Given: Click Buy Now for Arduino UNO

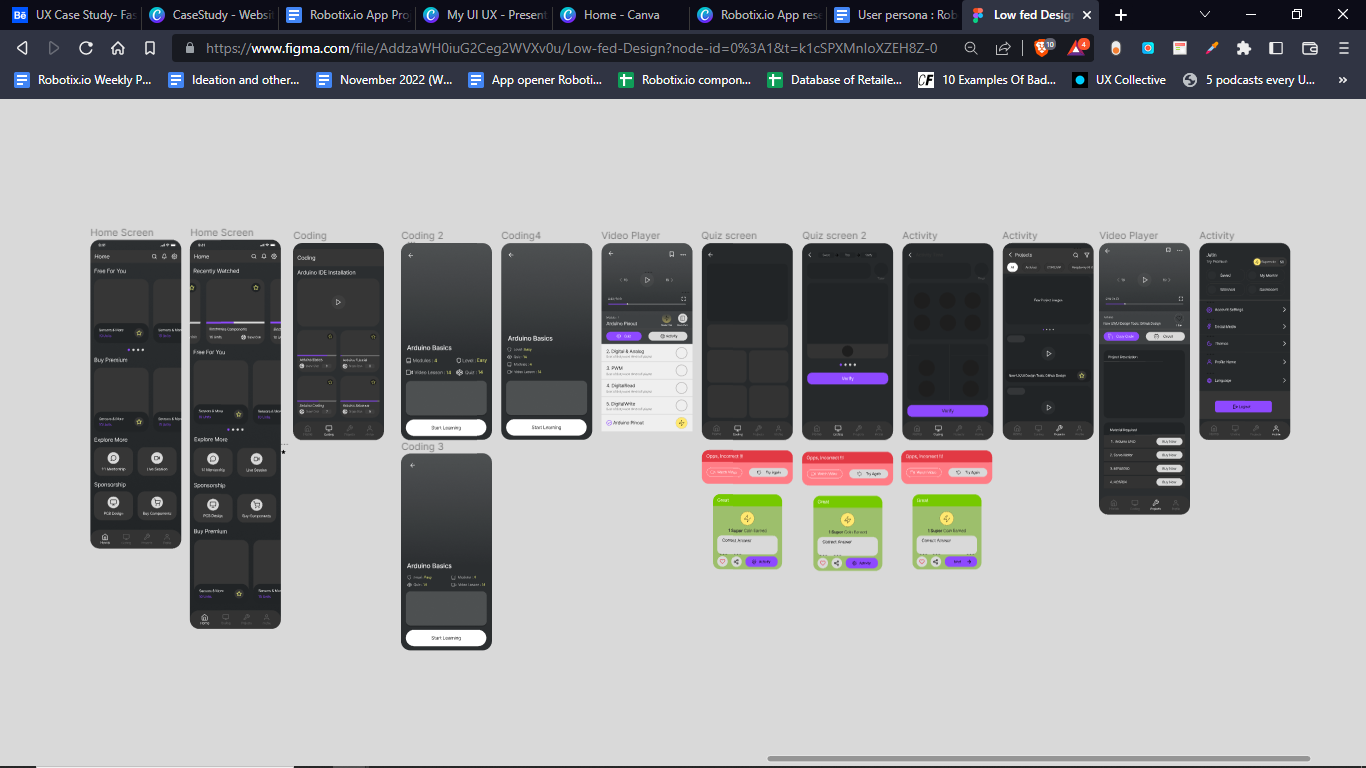Looking at the screenshot, I should (1167, 441).
